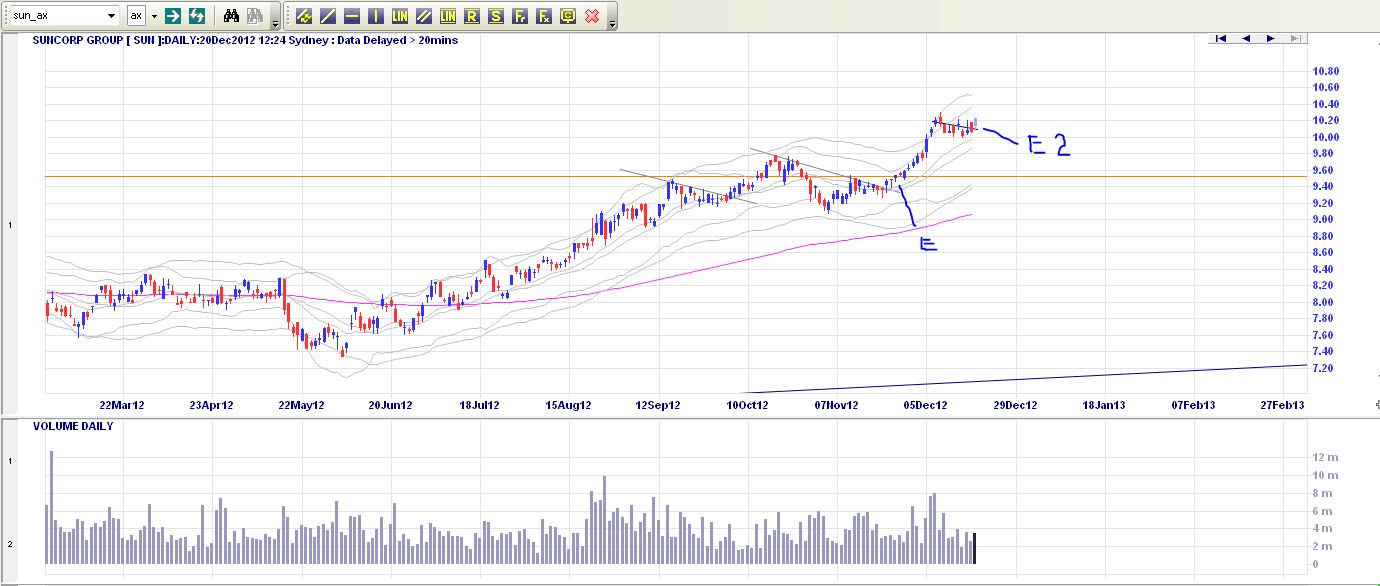The image size is (1380, 586).
Task: Open the binoculars search icon
Action: [x=231, y=16]
